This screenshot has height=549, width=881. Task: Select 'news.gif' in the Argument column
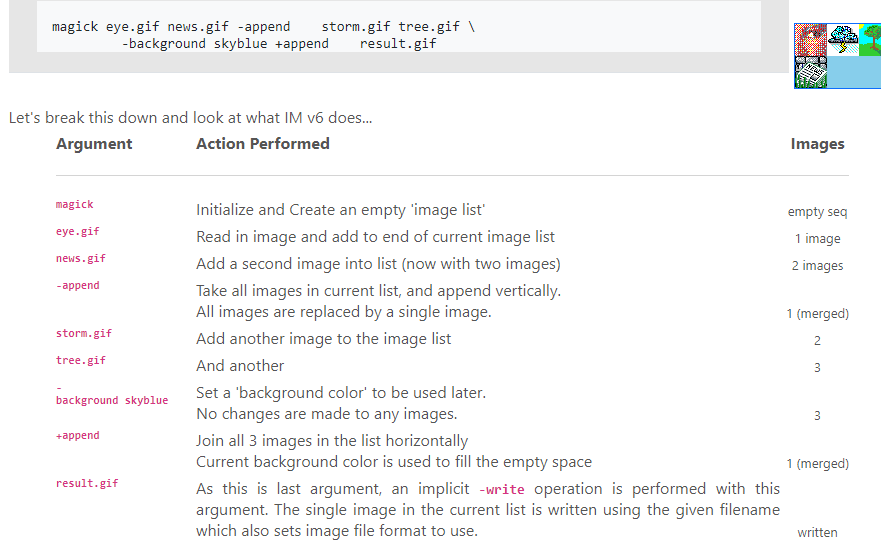[x=81, y=258]
